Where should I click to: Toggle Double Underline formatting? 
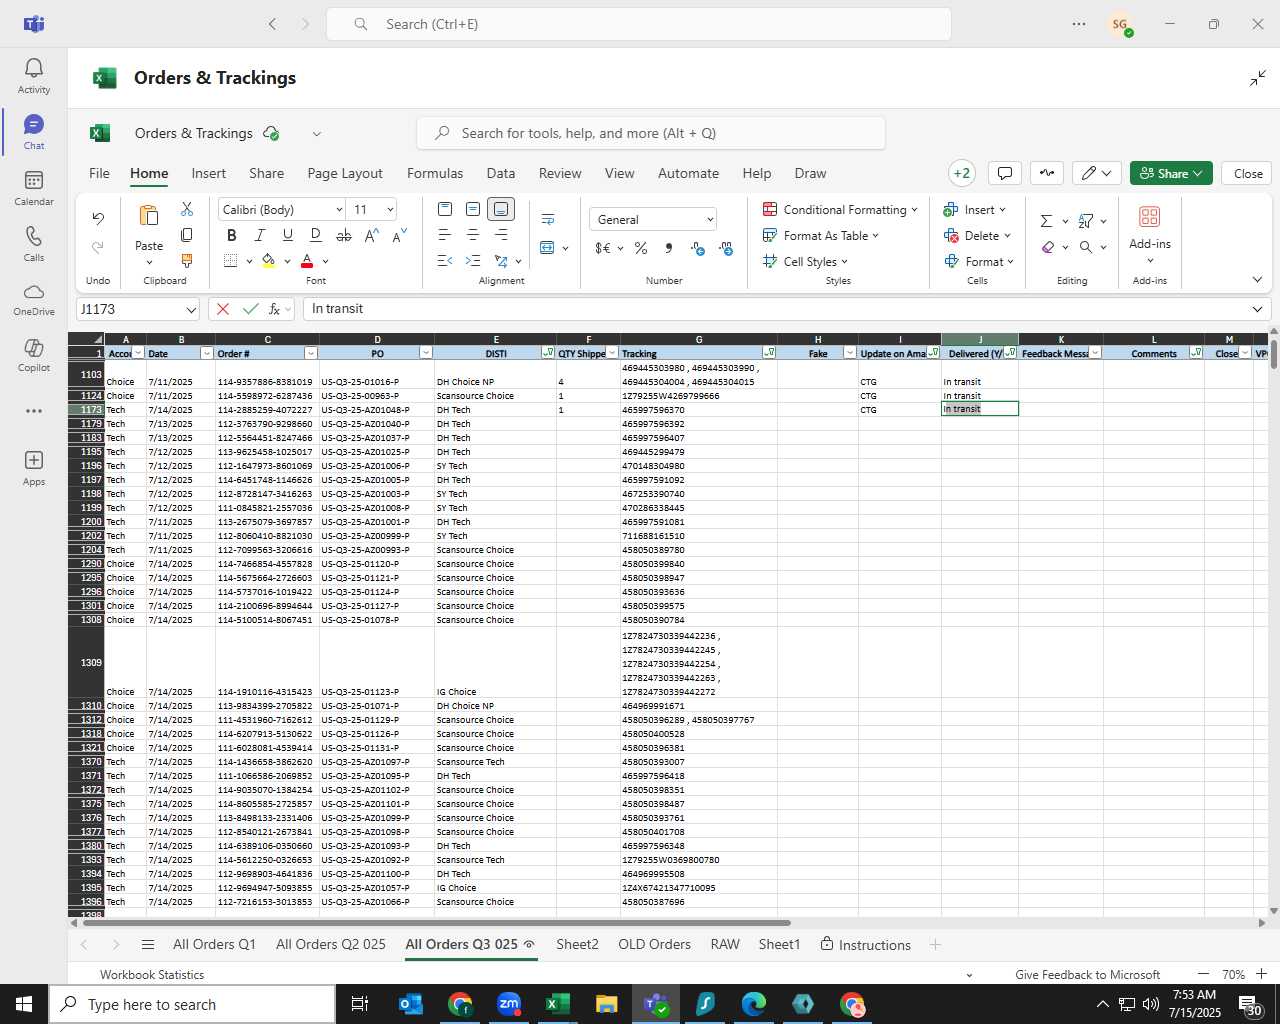click(316, 235)
